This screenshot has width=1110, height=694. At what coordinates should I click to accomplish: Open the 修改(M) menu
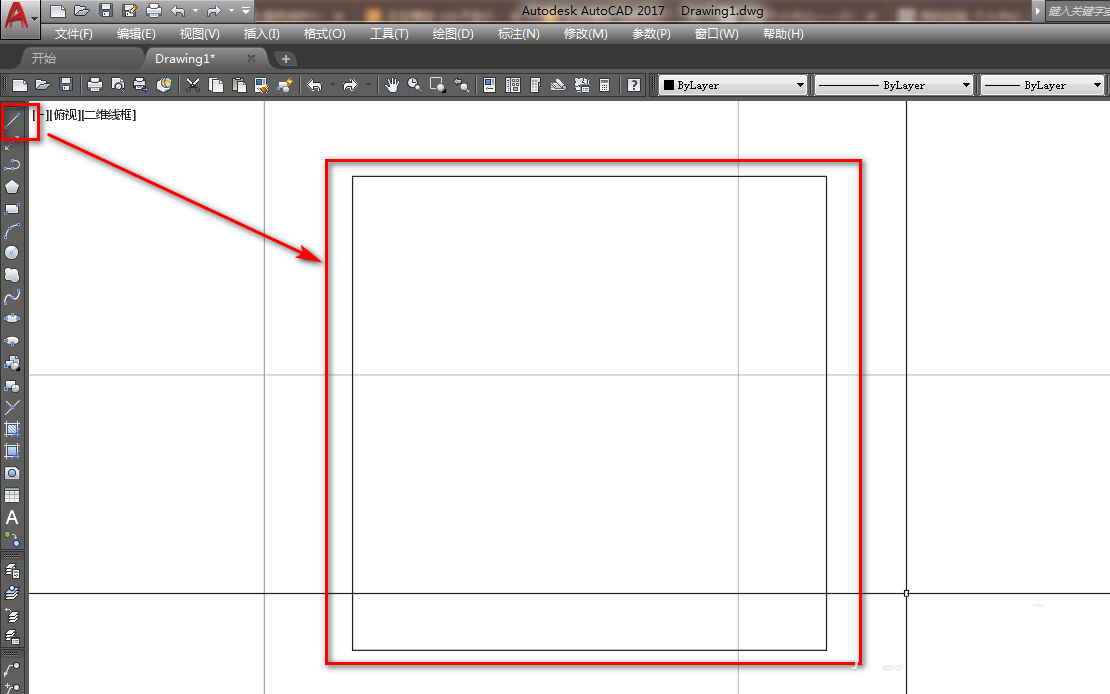click(585, 34)
